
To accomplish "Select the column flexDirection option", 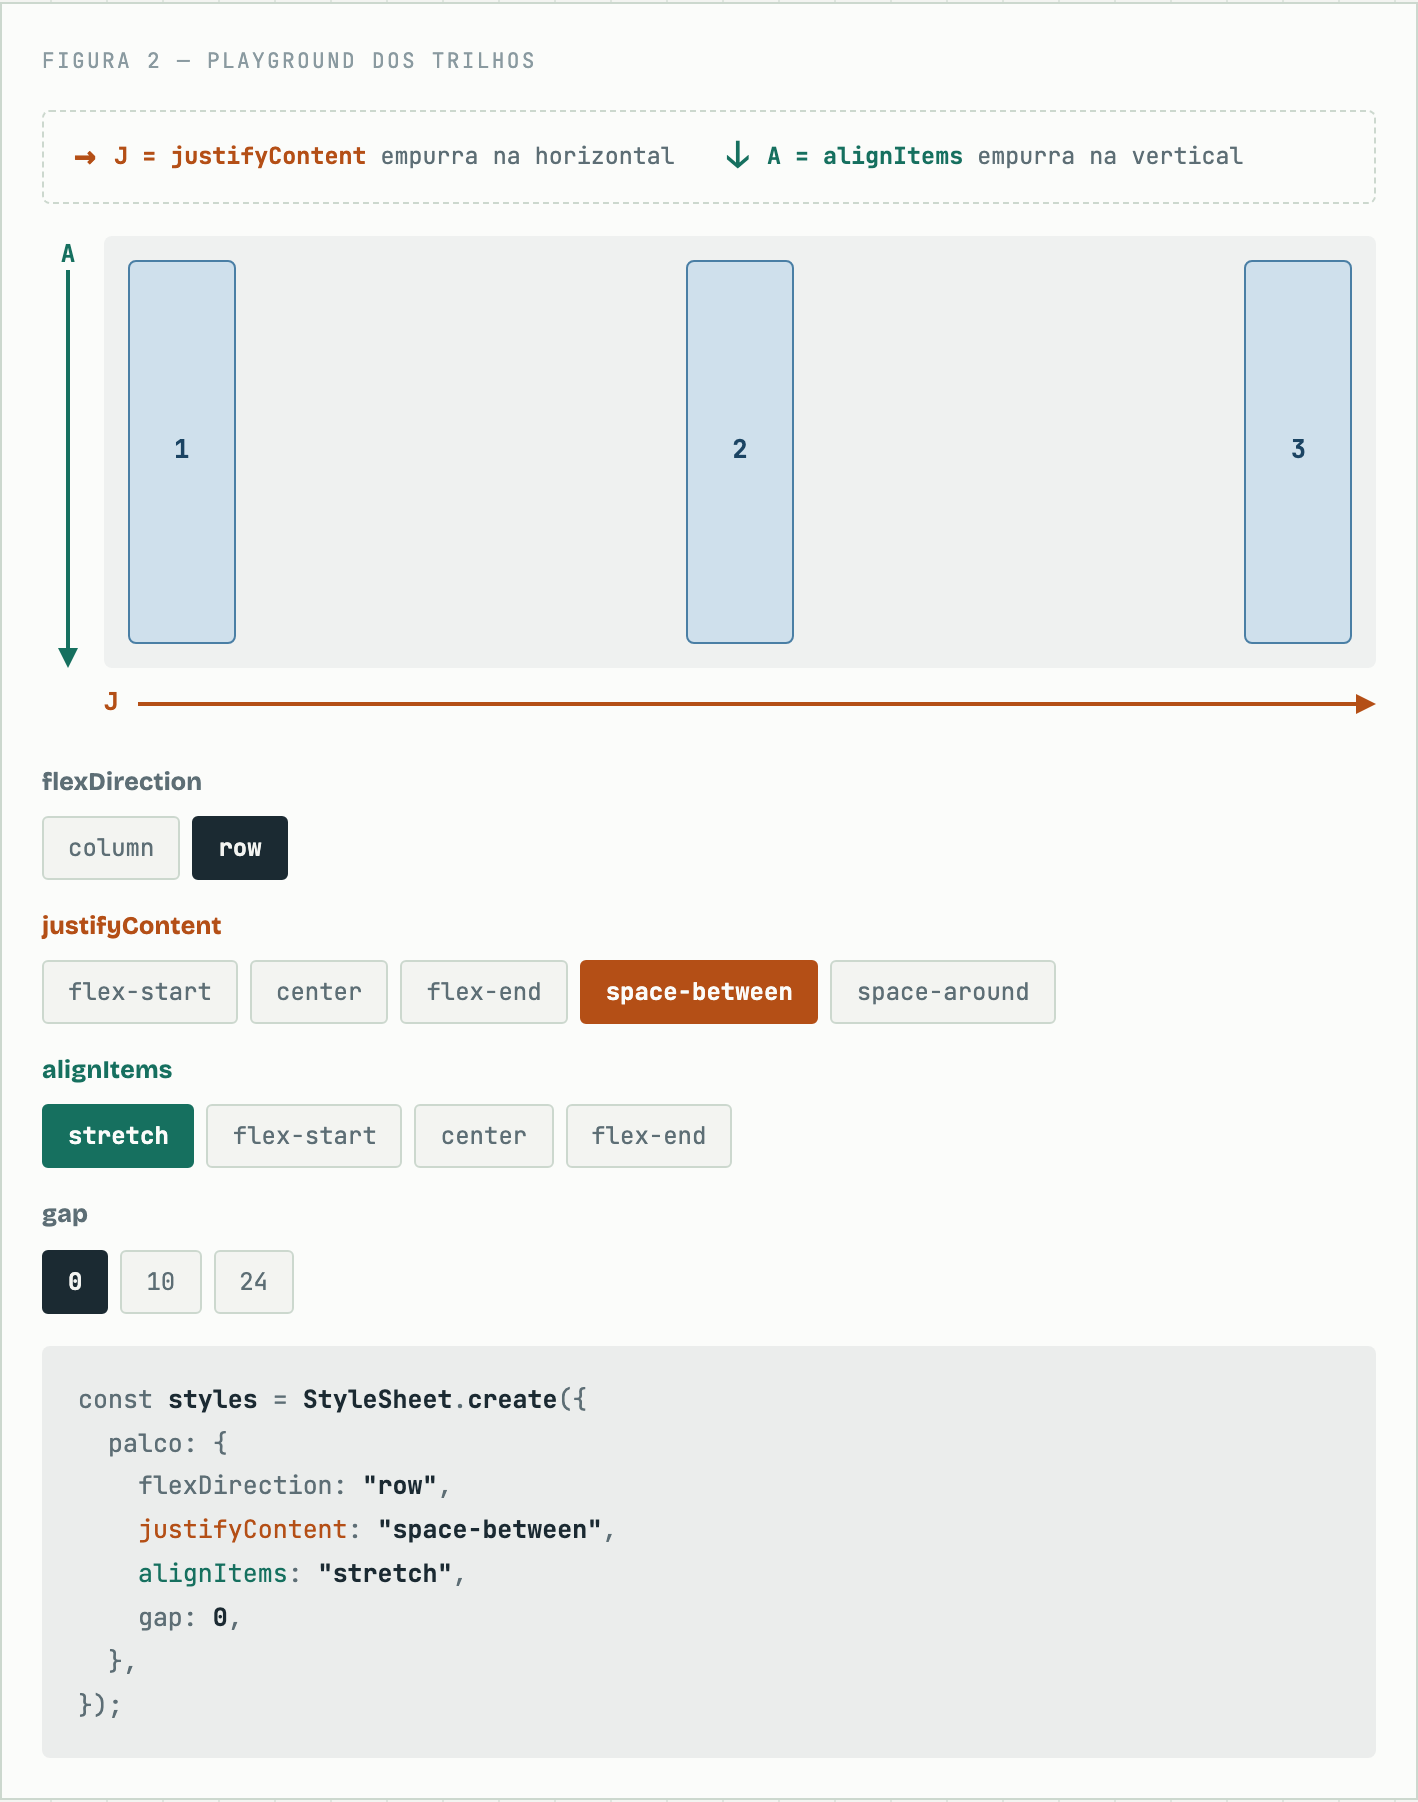I will 111,848.
